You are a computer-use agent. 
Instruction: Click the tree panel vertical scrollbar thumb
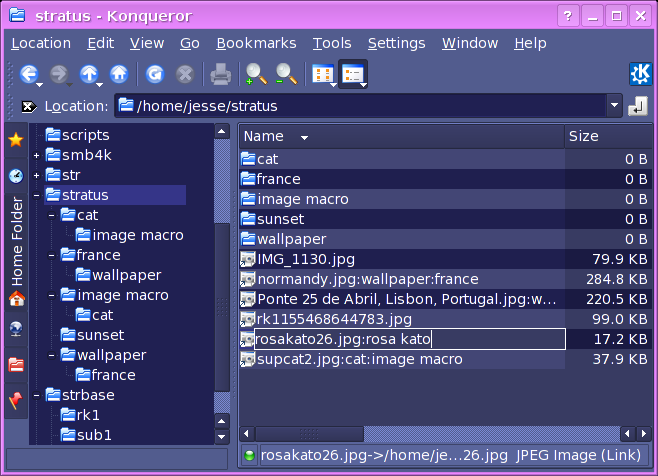coord(222,309)
